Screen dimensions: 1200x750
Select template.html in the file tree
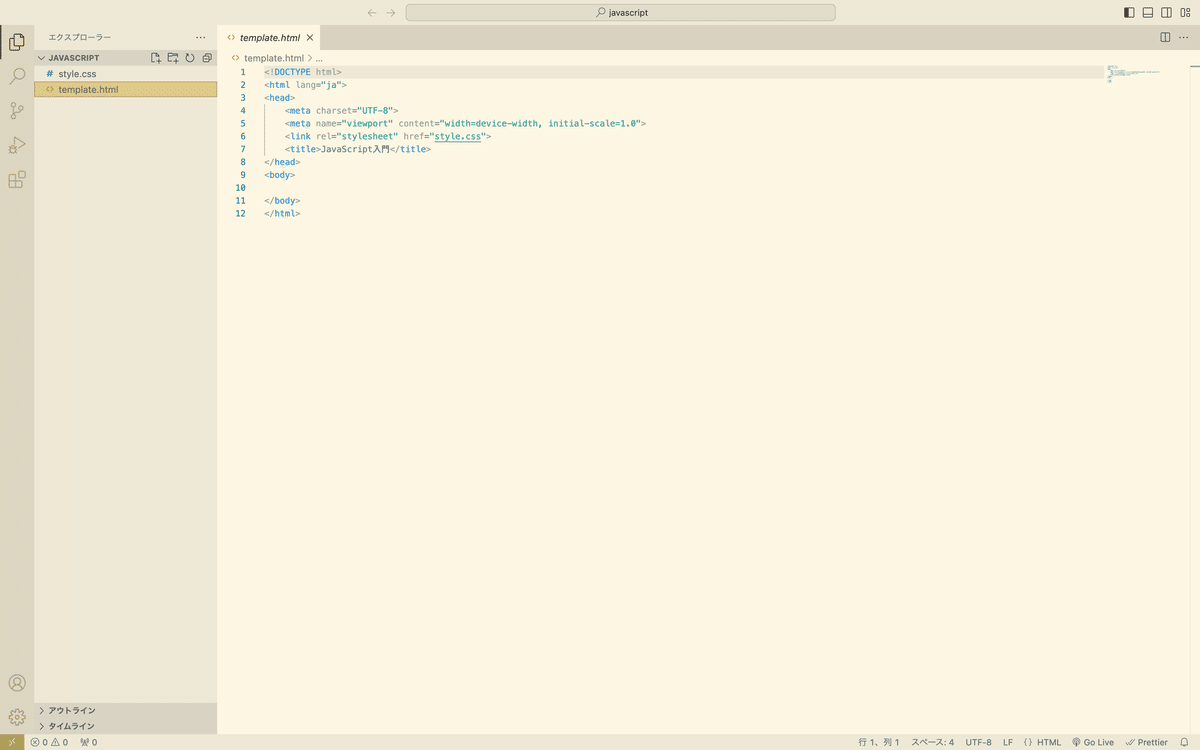(x=126, y=89)
